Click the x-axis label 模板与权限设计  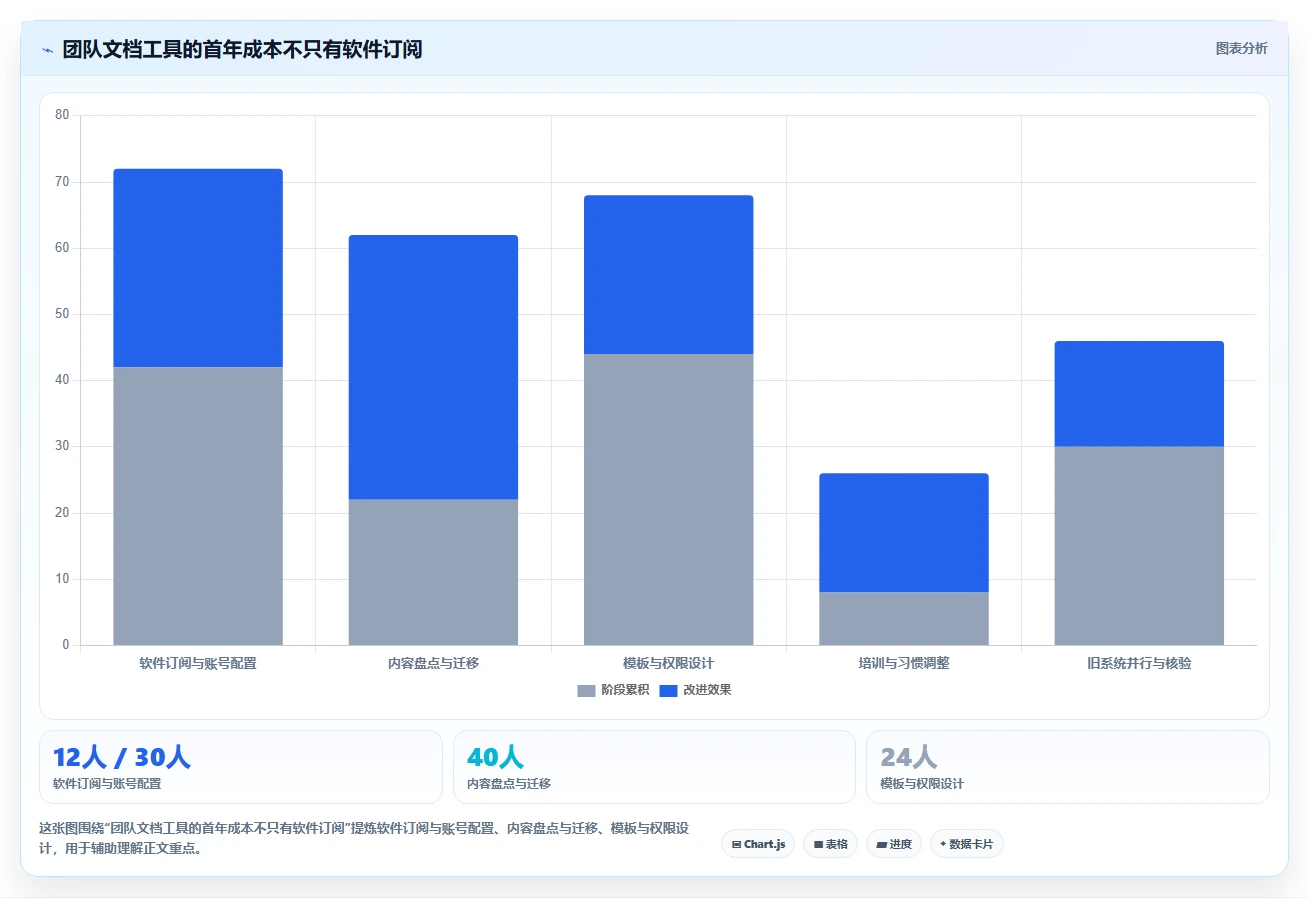(668, 663)
